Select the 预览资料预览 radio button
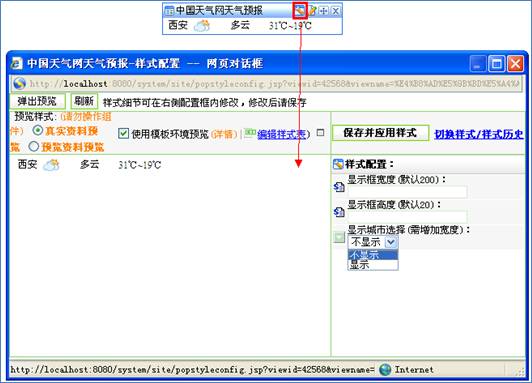Viewport: 532px width, 383px height. click(34, 147)
